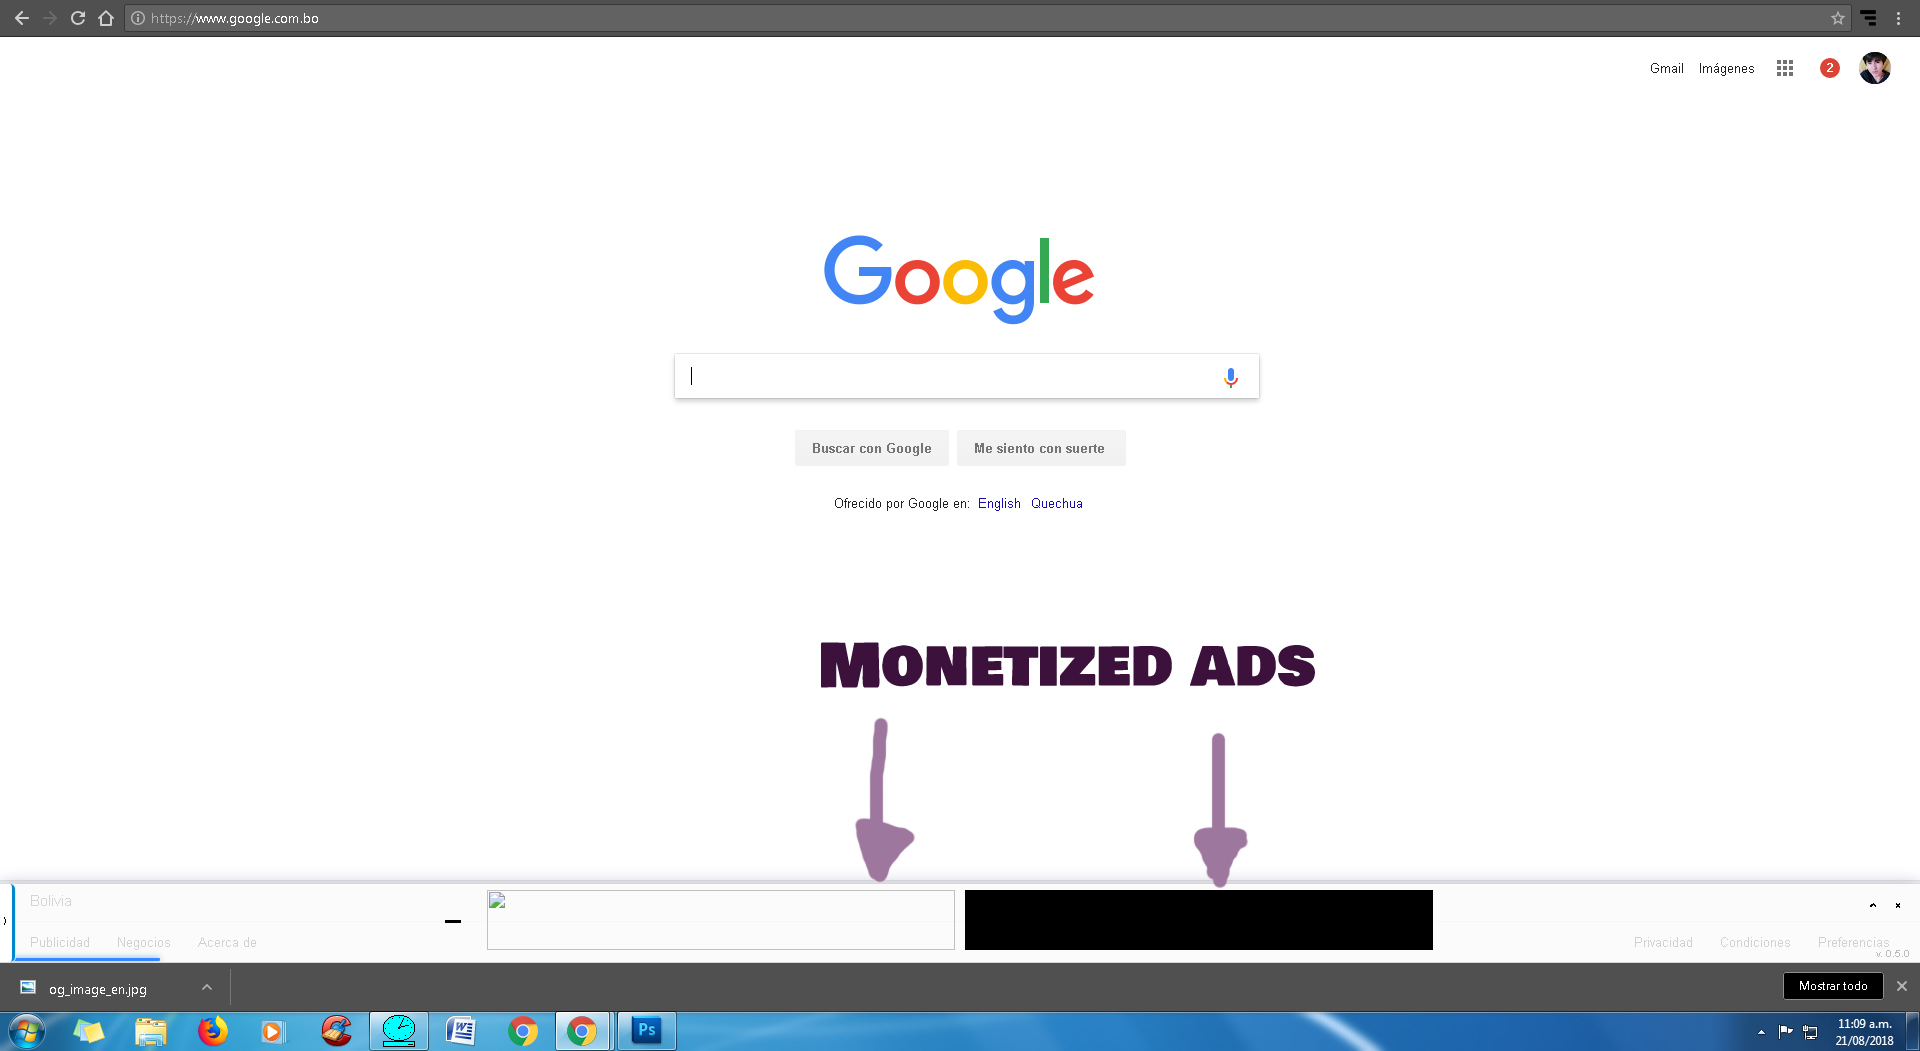Switch Google to English

(999, 503)
